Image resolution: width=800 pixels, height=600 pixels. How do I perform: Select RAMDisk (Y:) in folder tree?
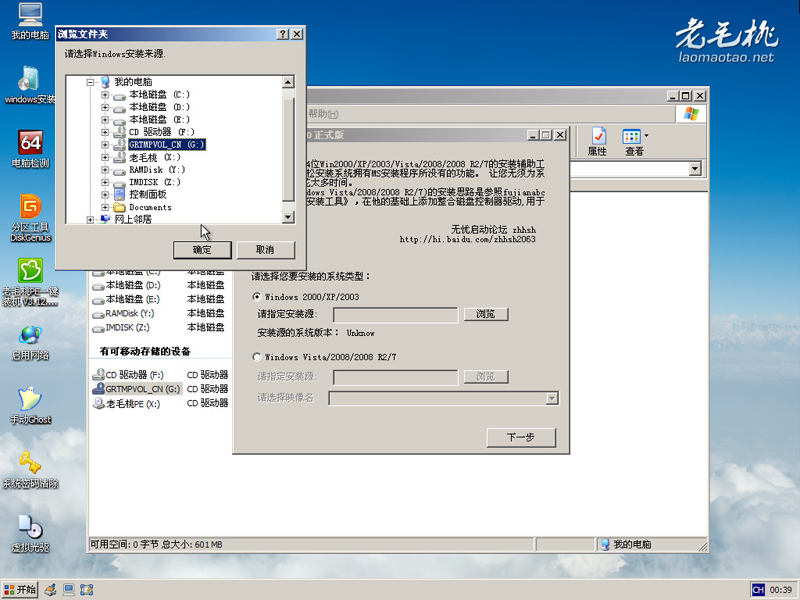coord(157,169)
